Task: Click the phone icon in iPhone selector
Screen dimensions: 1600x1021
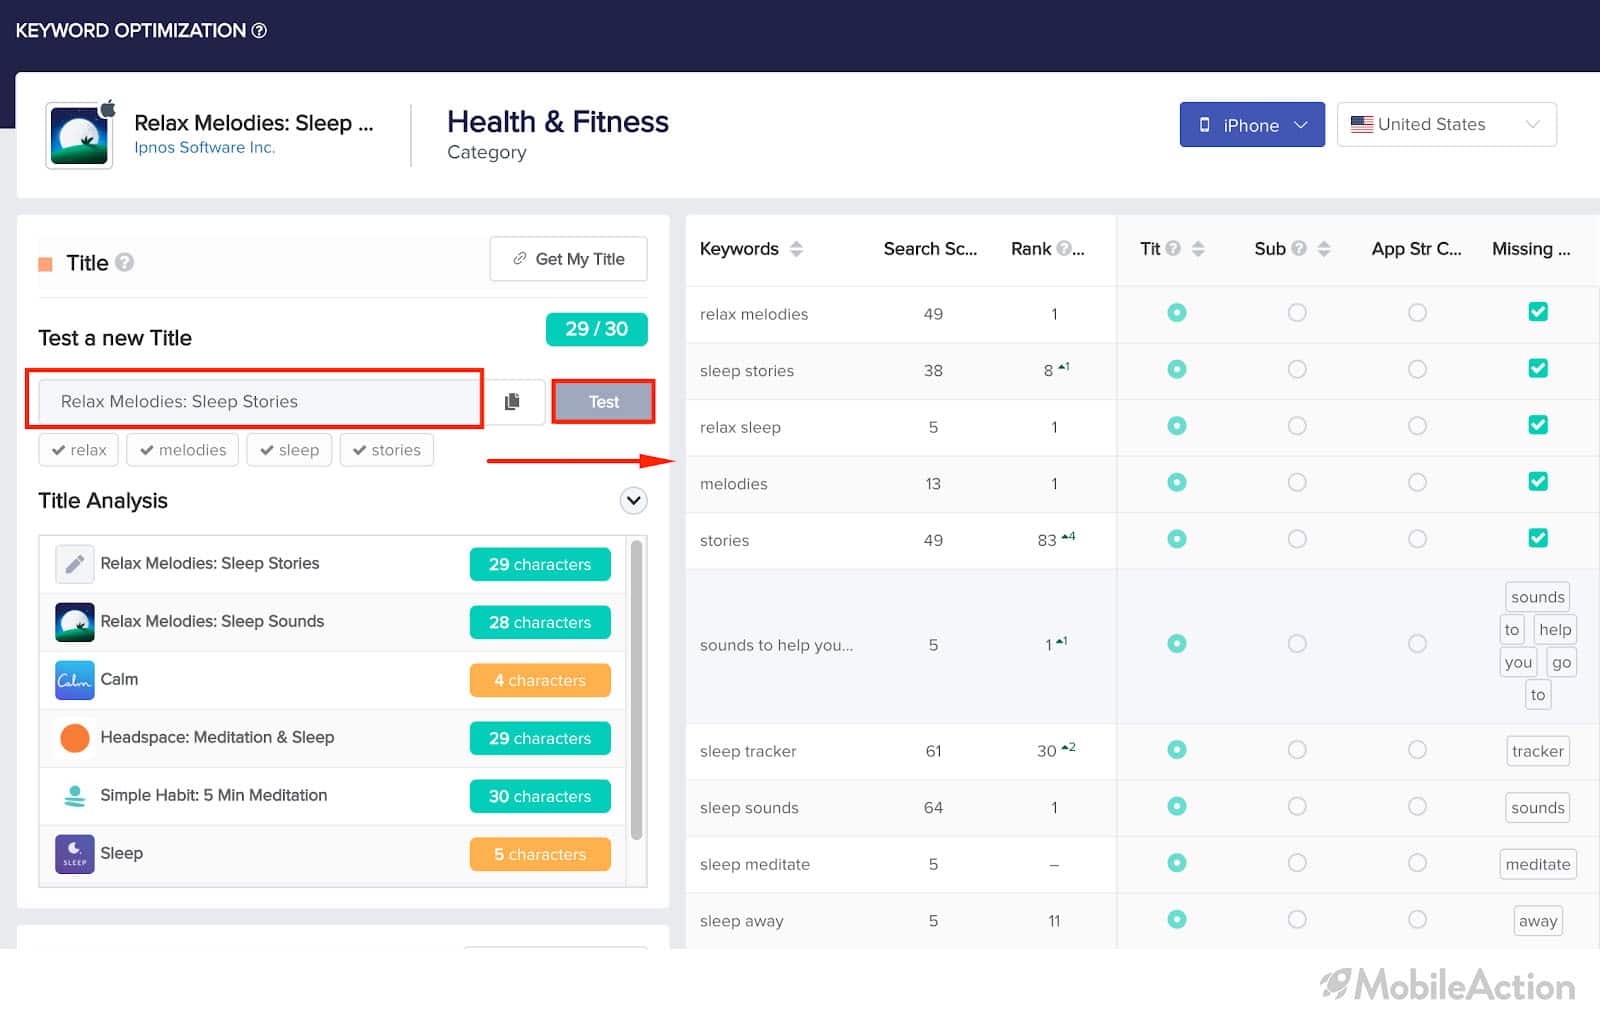Action: pyautogui.click(x=1205, y=125)
